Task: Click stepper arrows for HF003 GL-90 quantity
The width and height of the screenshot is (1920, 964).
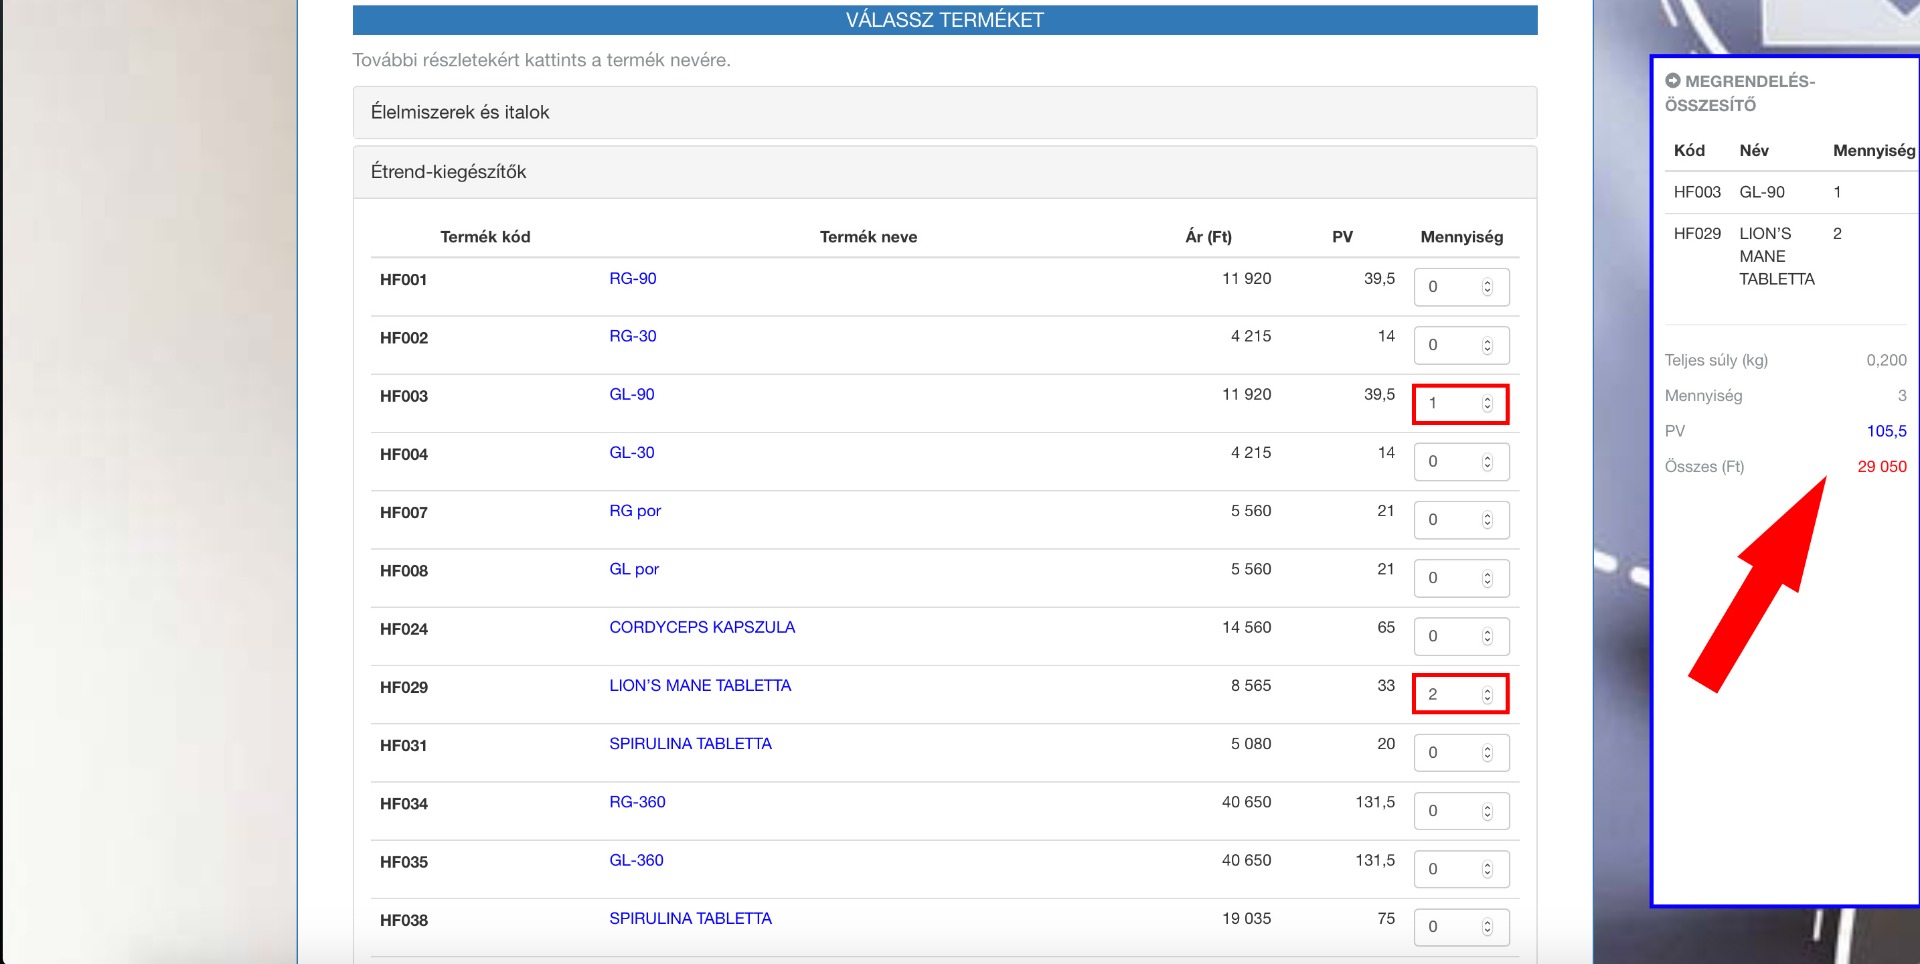Action: pos(1487,404)
